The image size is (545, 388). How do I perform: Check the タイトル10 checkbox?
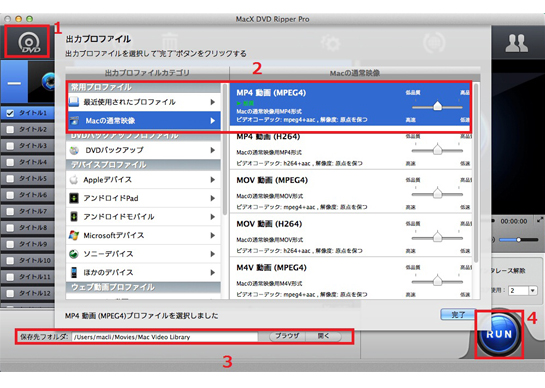(x=10, y=260)
